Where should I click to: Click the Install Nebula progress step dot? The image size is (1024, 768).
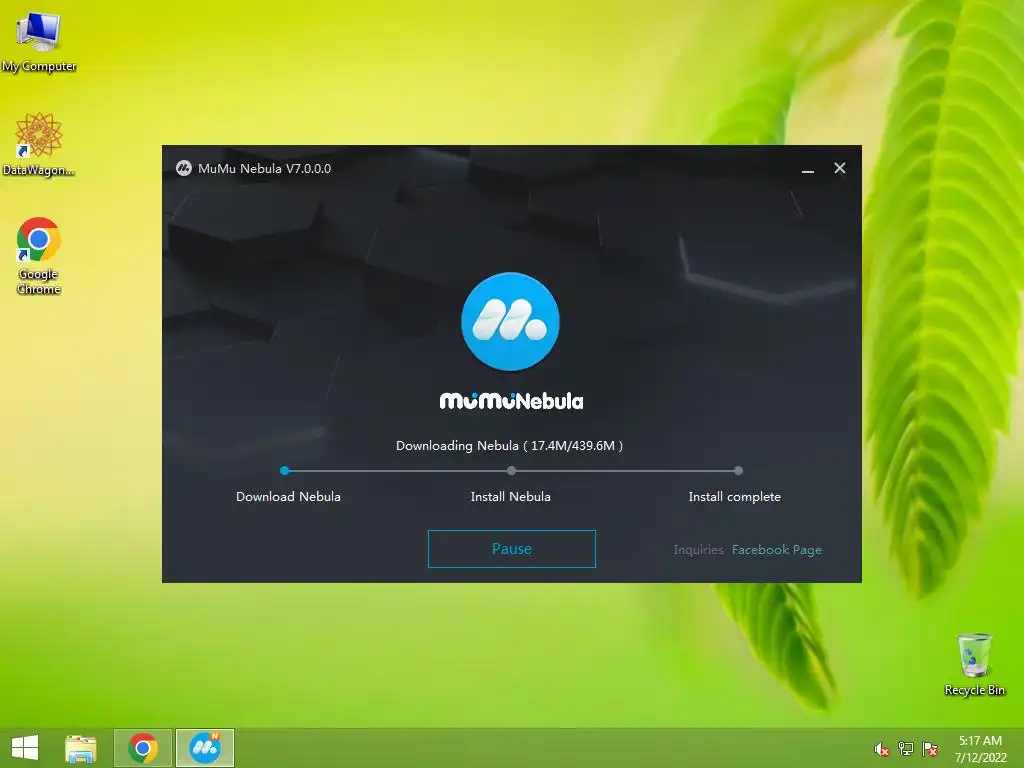coord(511,470)
